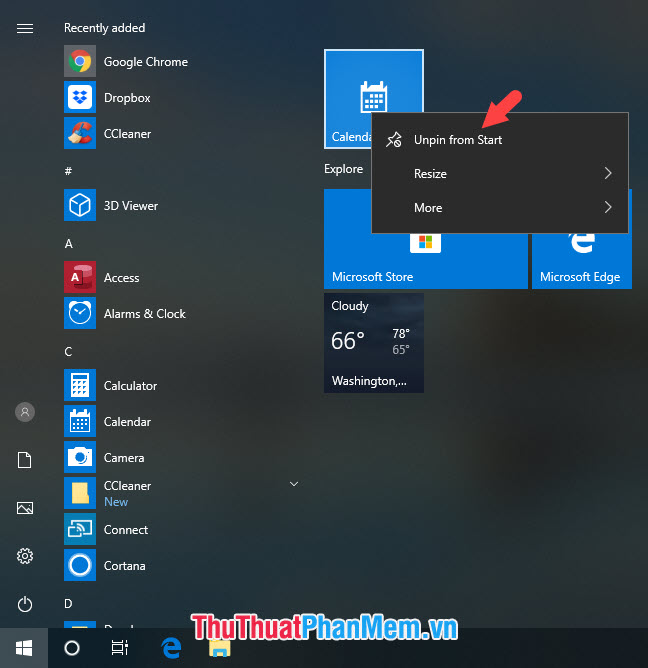Screen dimensions: 648x668
Task: Click the Power button icon
Action: point(25,604)
